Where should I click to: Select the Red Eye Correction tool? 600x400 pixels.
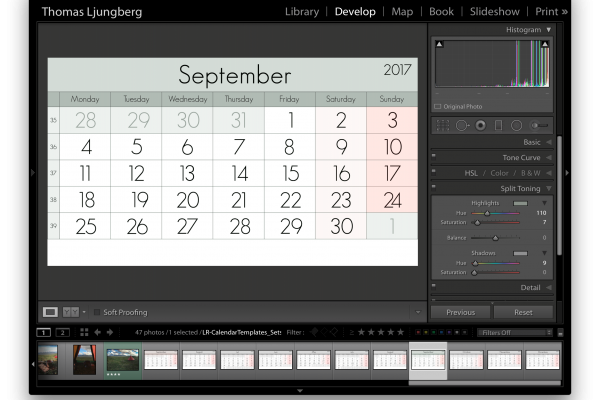coord(481,125)
